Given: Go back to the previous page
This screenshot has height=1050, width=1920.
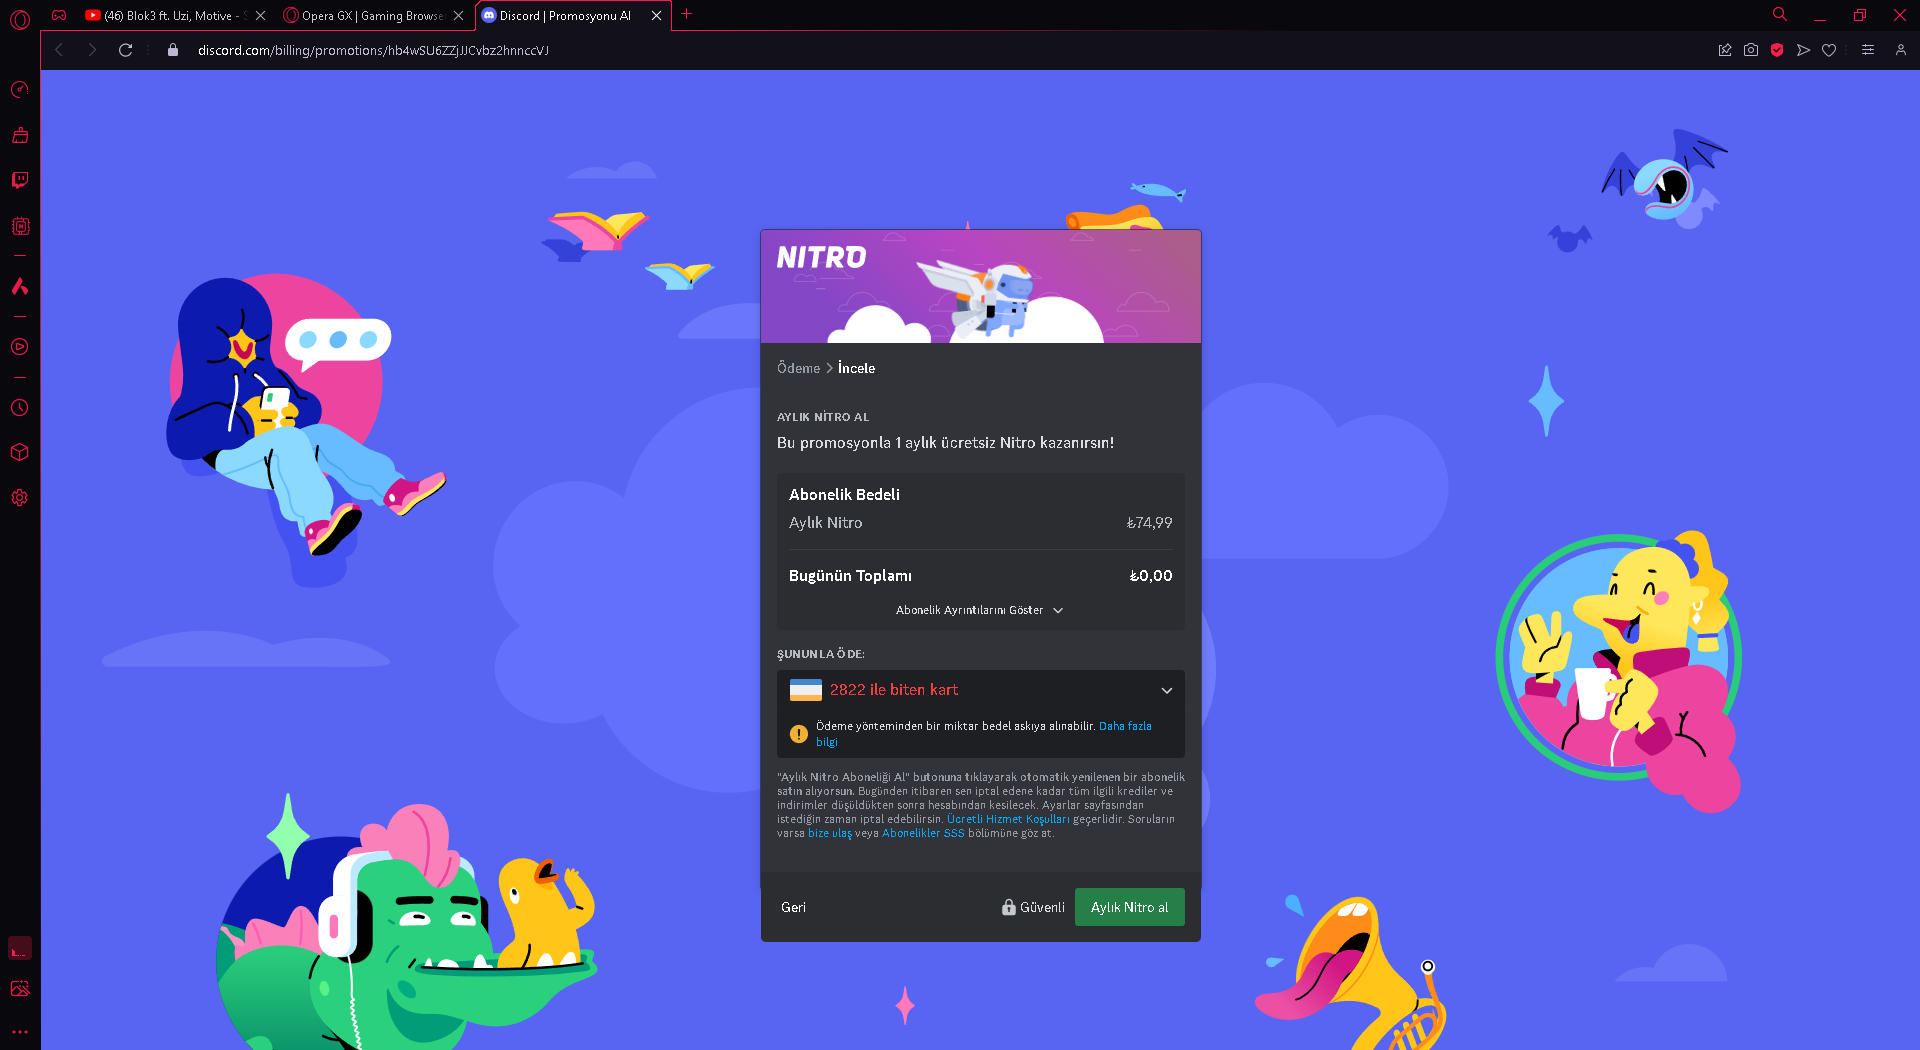Looking at the screenshot, I should [x=59, y=50].
